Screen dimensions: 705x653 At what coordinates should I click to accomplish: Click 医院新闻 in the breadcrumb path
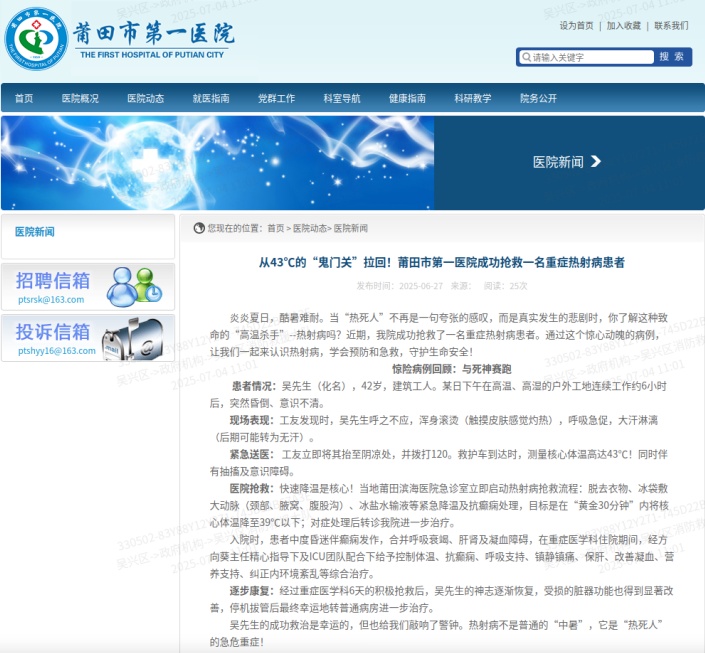pyautogui.click(x=351, y=228)
